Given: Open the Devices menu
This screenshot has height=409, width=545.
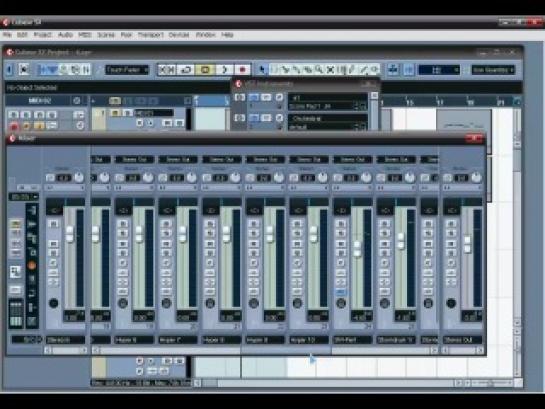Looking at the screenshot, I should pyautogui.click(x=179, y=35).
